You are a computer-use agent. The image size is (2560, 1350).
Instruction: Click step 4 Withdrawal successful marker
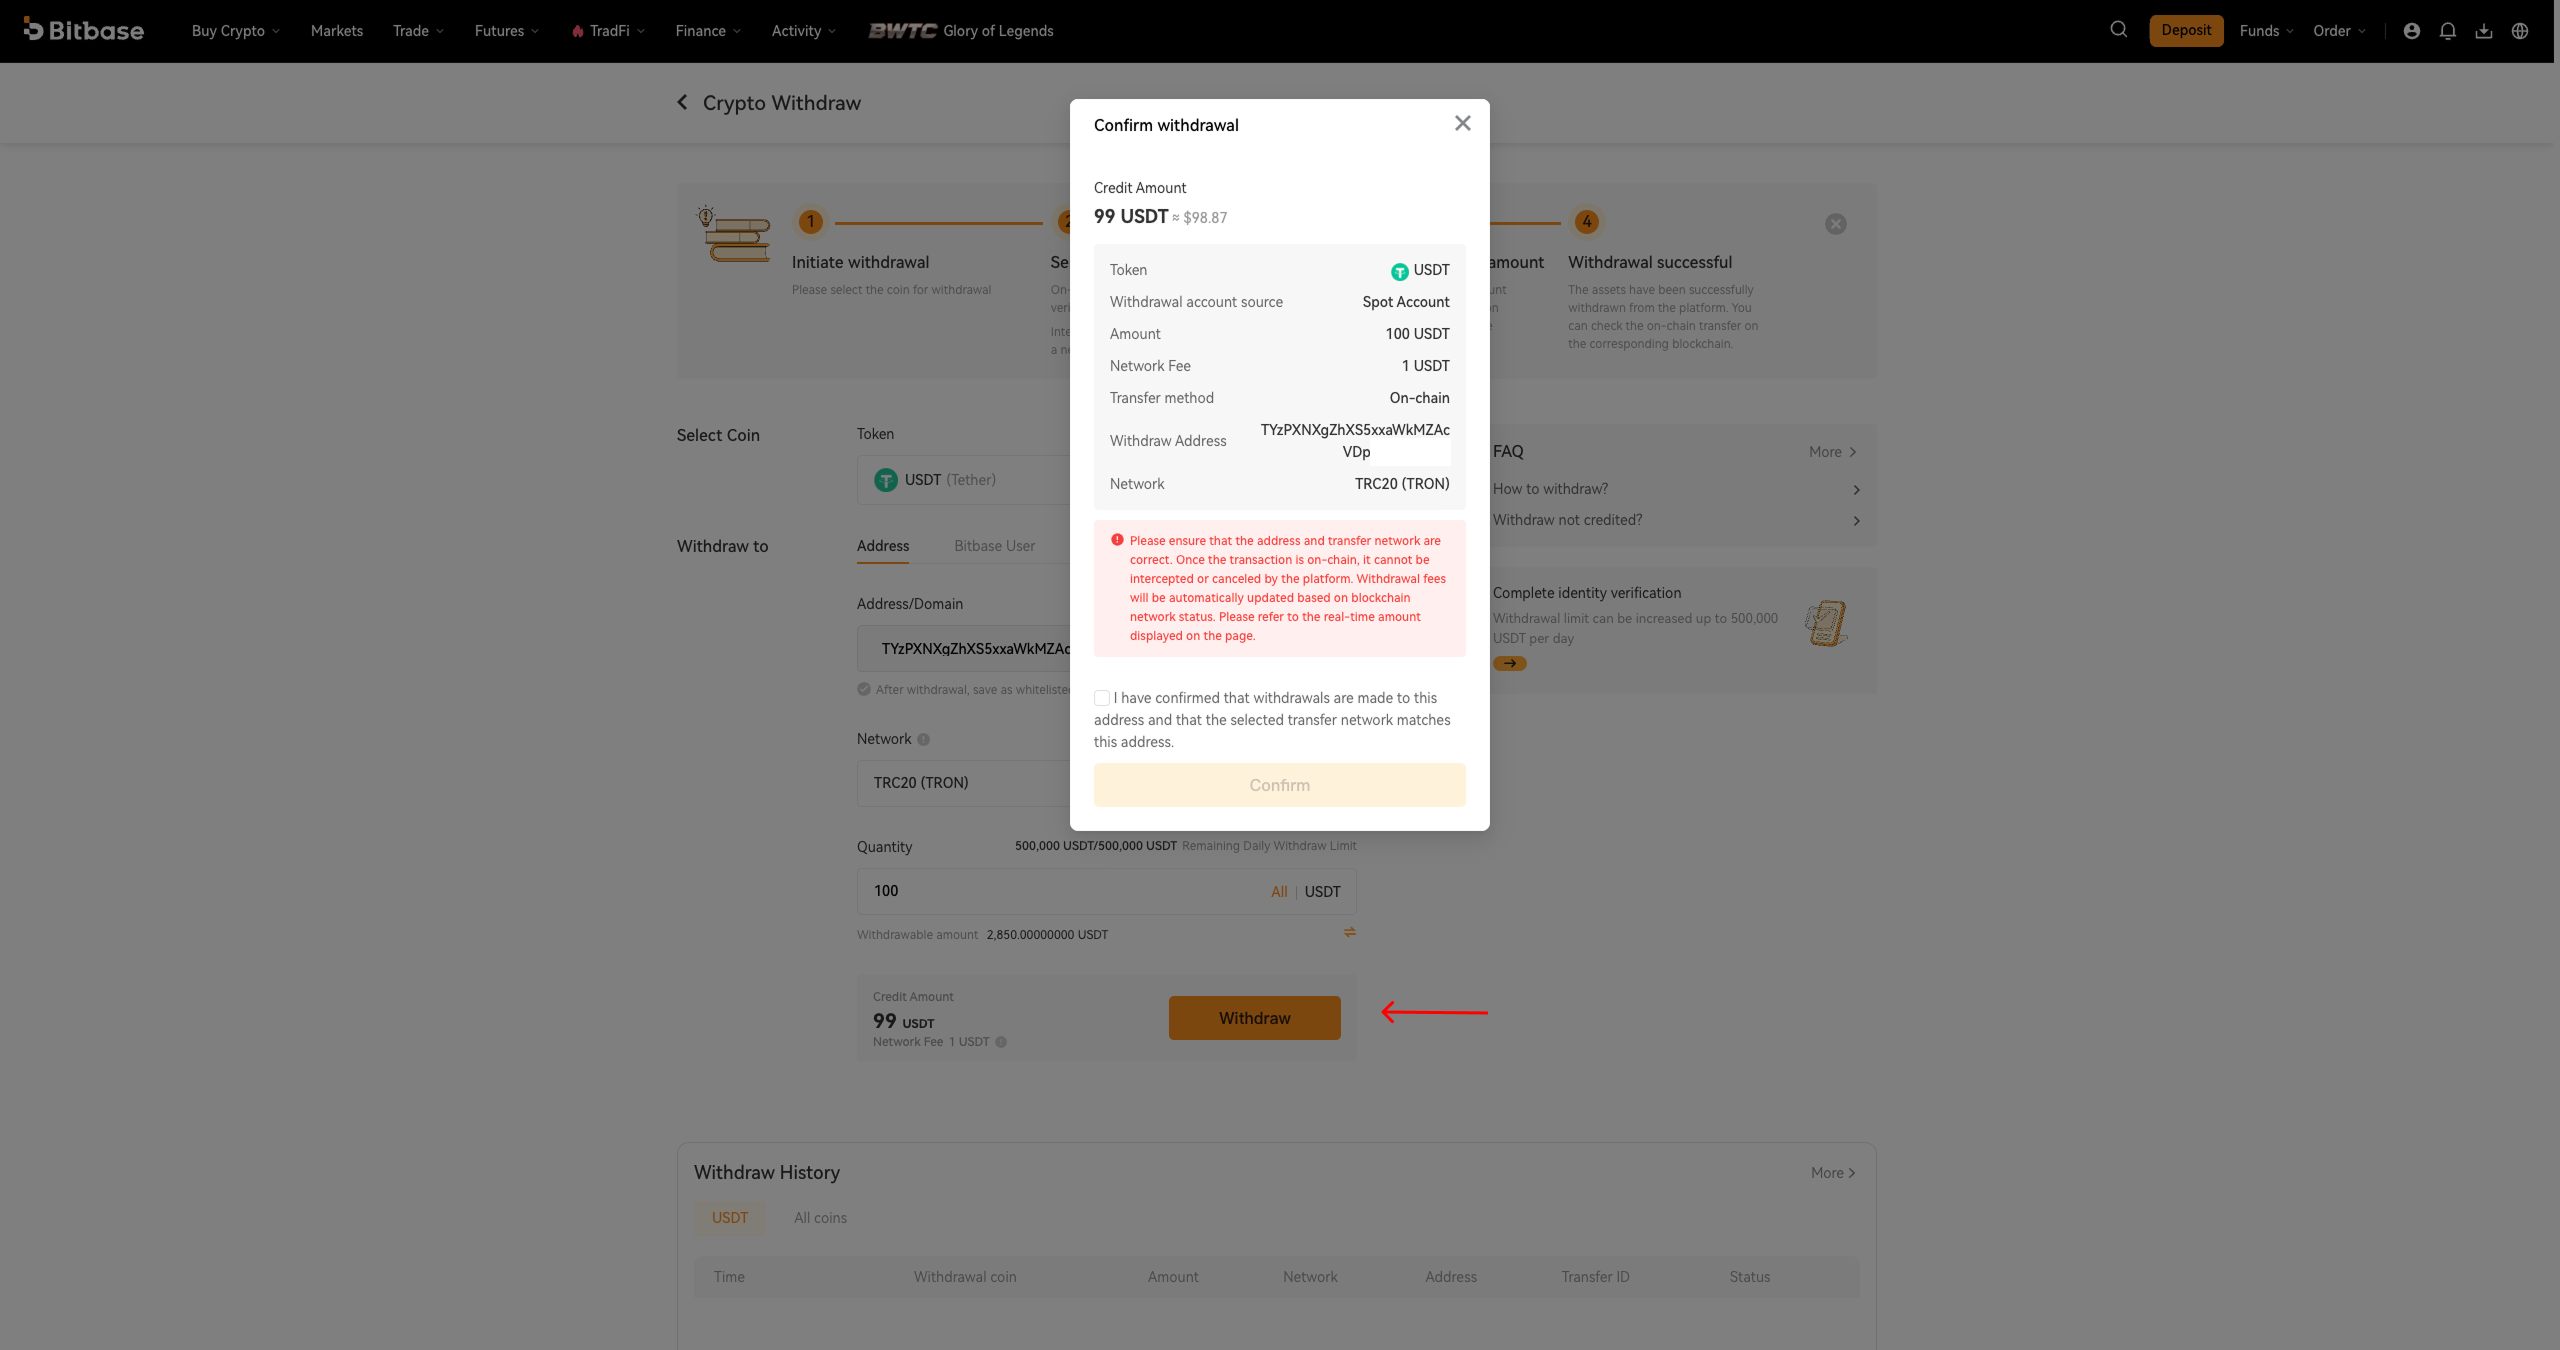pyautogui.click(x=1586, y=222)
